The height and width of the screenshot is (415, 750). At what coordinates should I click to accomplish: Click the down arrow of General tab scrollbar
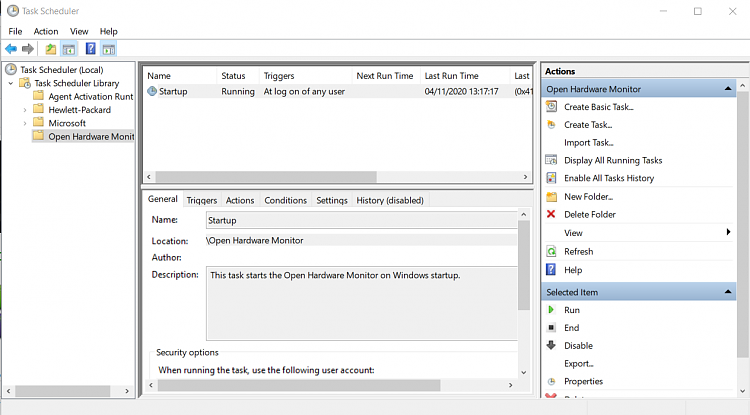click(x=524, y=372)
